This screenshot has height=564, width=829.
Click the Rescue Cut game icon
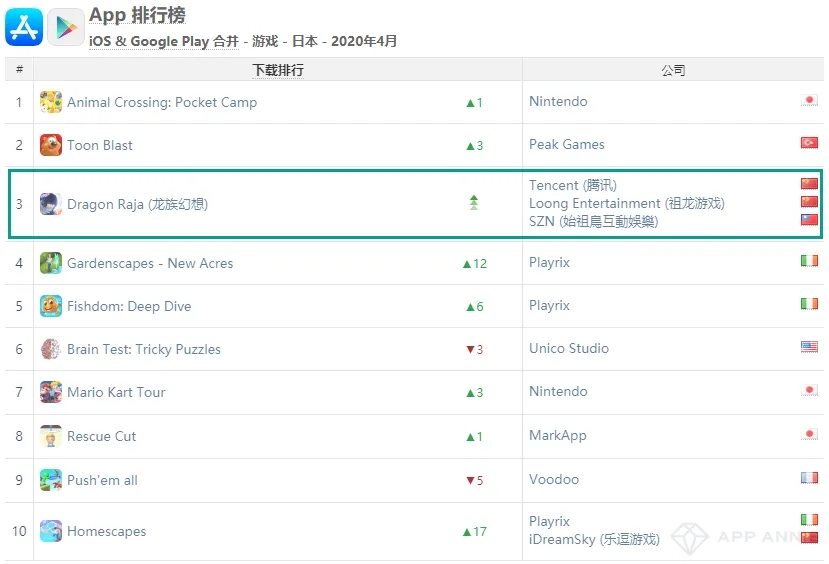click(51, 436)
